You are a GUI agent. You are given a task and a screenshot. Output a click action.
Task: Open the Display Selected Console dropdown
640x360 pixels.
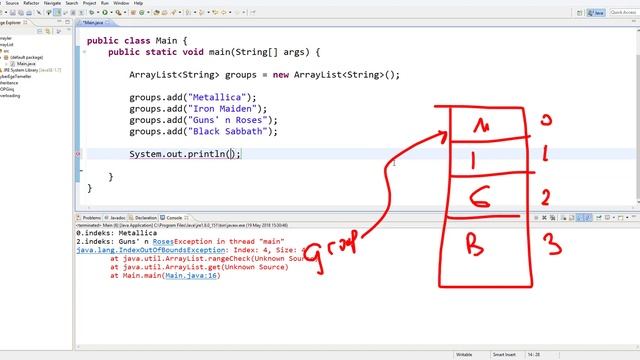pyautogui.click(x=613, y=218)
